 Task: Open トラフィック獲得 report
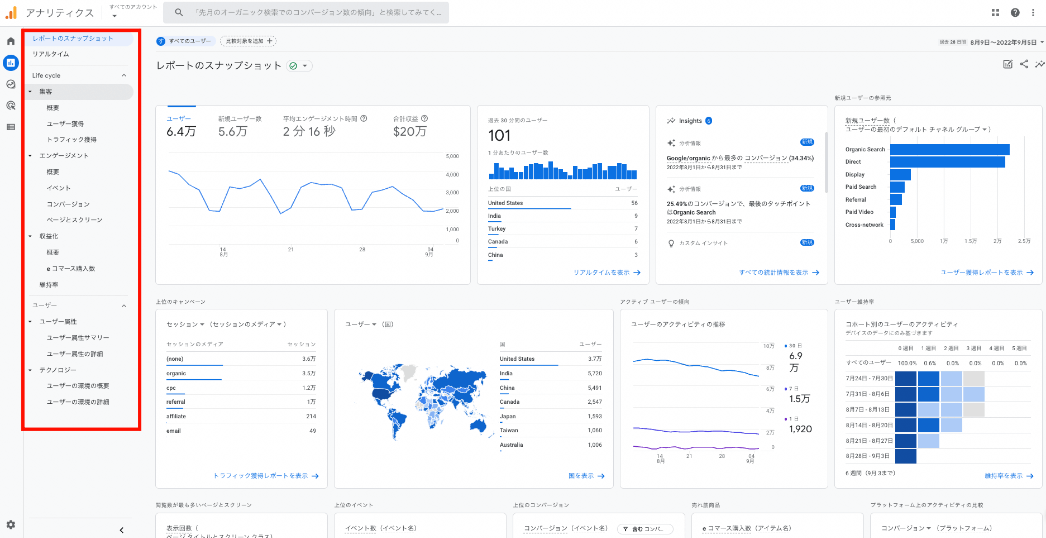click(71, 140)
